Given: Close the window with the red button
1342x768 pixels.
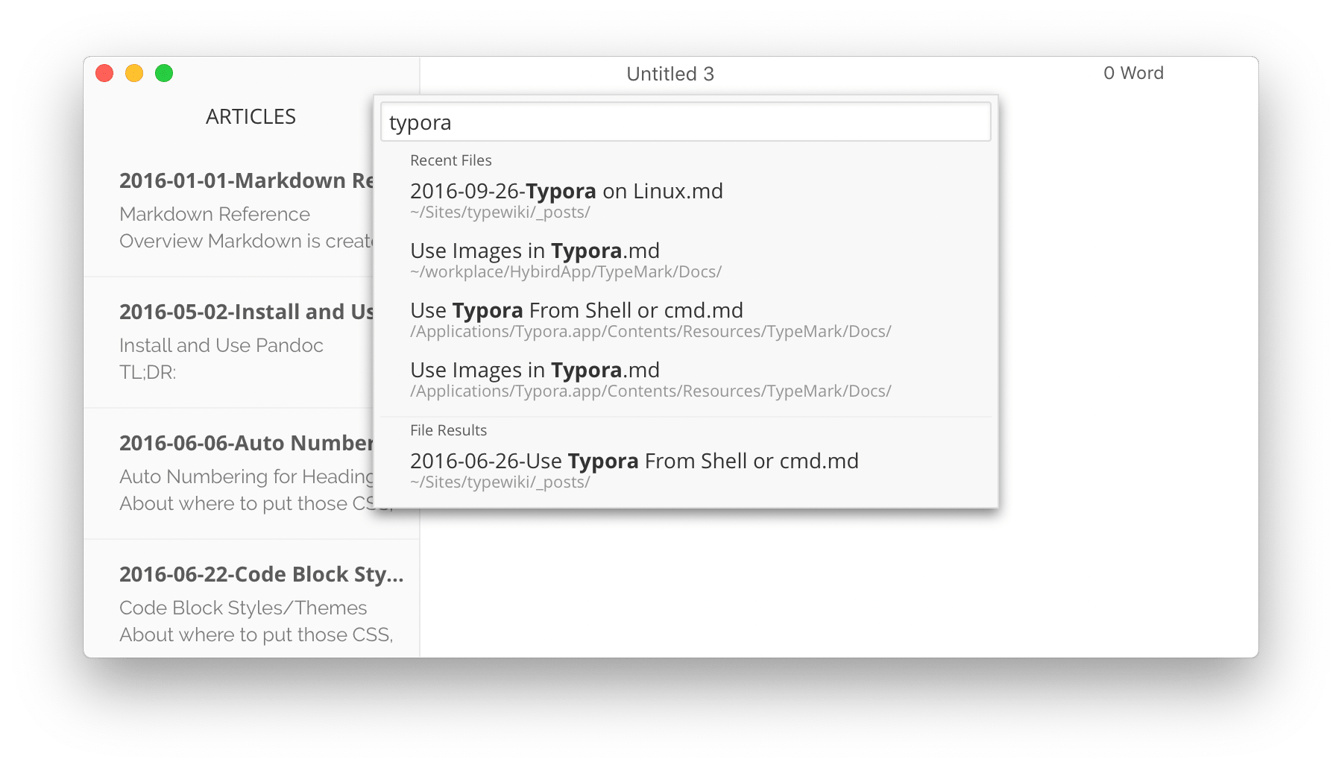Looking at the screenshot, I should coord(104,73).
